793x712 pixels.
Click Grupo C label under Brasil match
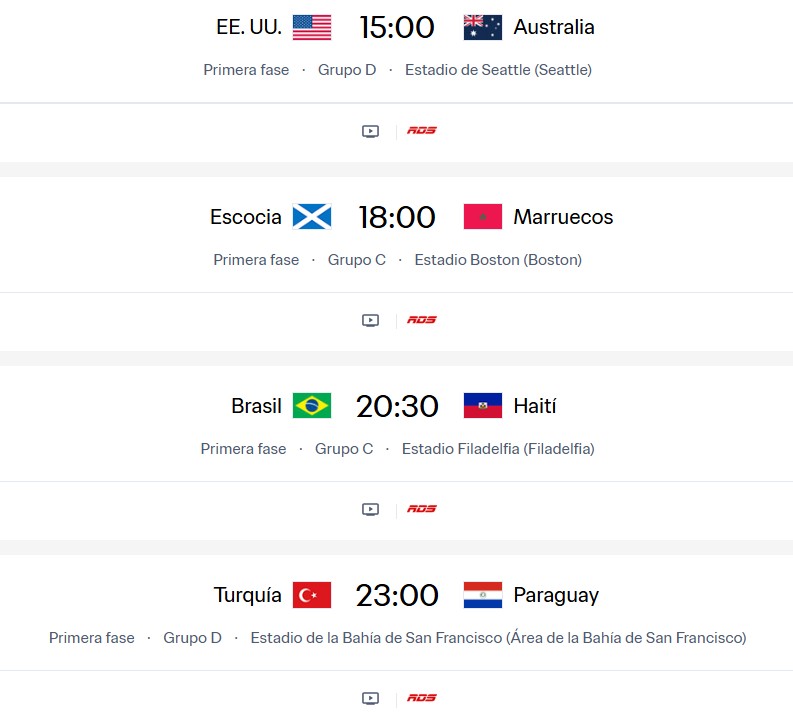point(344,449)
